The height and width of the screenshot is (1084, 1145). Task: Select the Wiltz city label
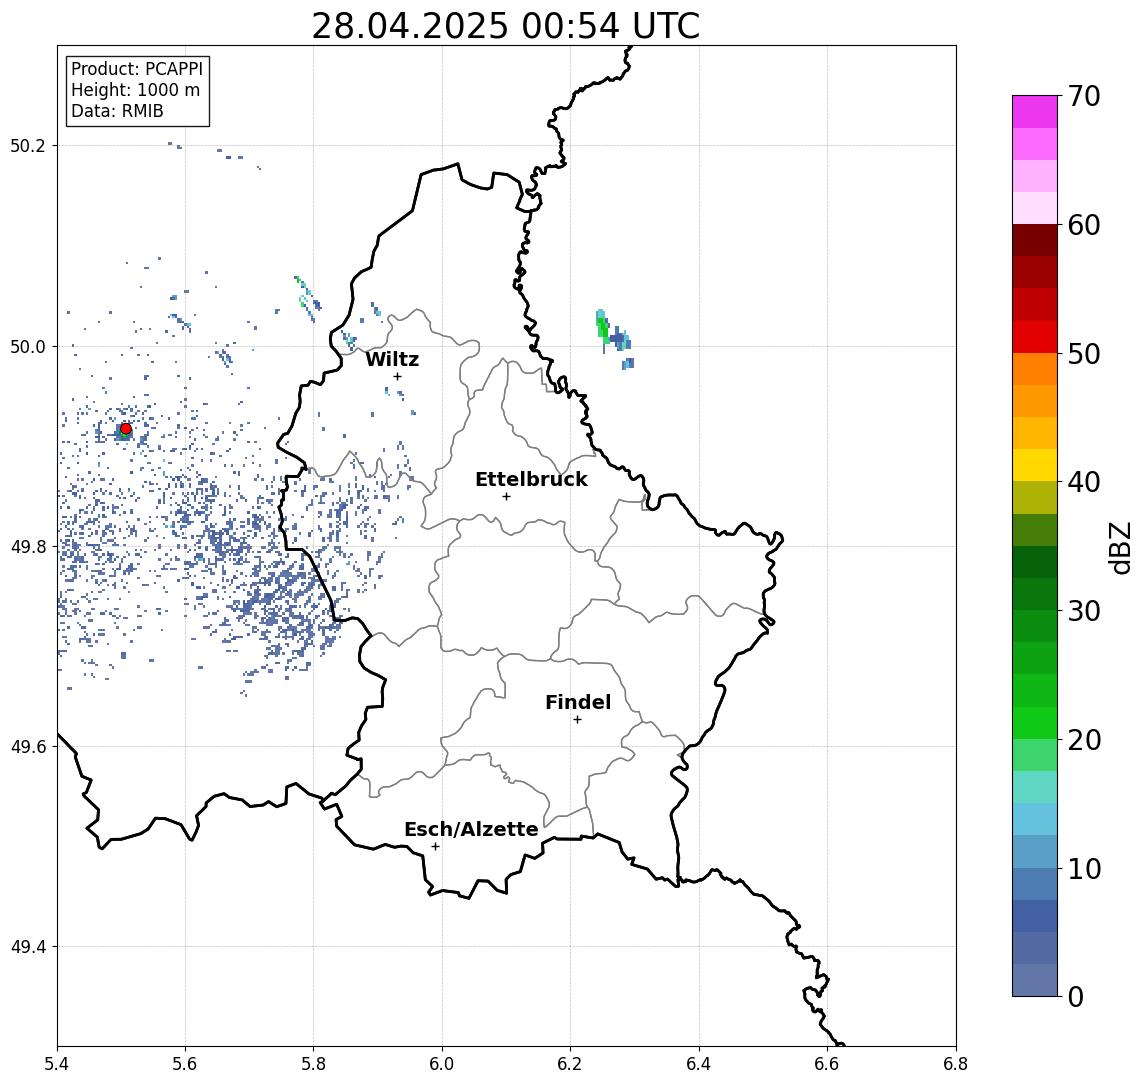pos(392,359)
